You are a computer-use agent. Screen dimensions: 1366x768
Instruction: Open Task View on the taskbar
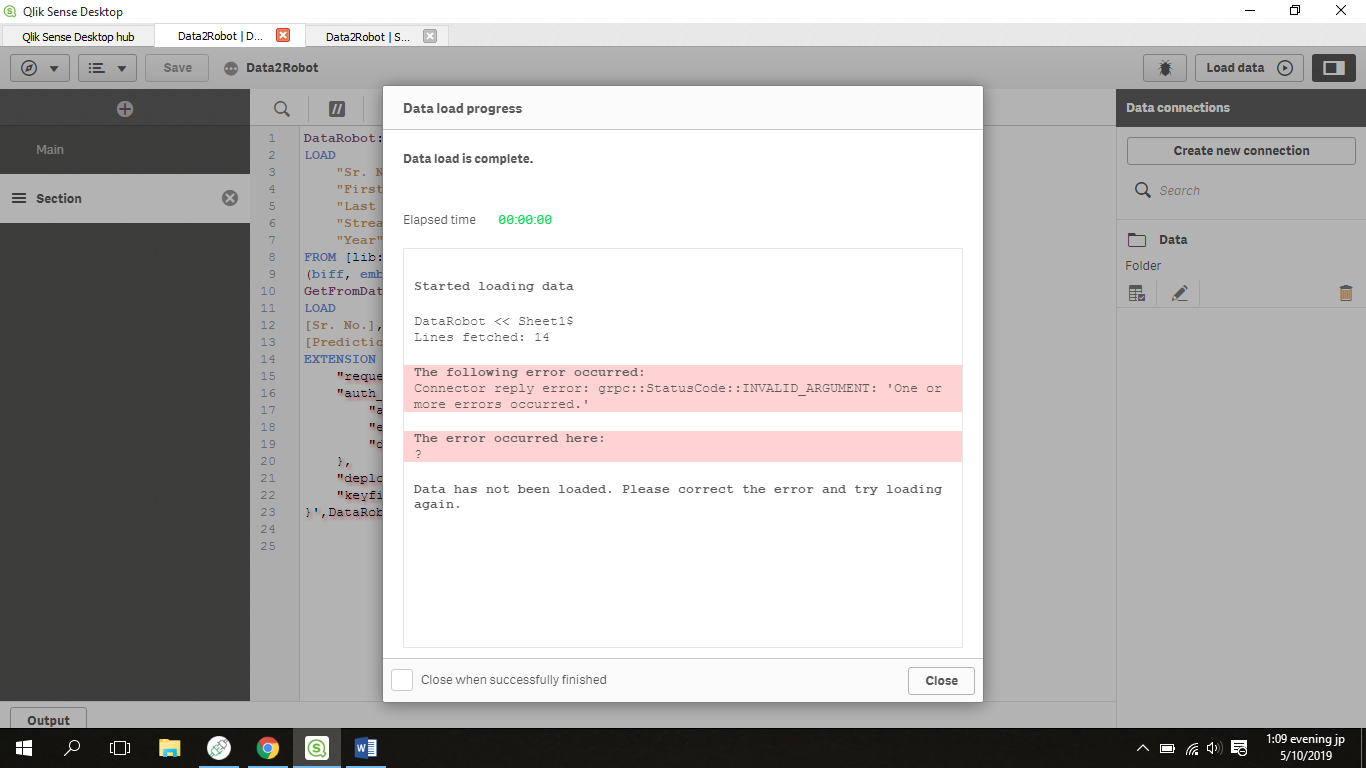click(120, 747)
